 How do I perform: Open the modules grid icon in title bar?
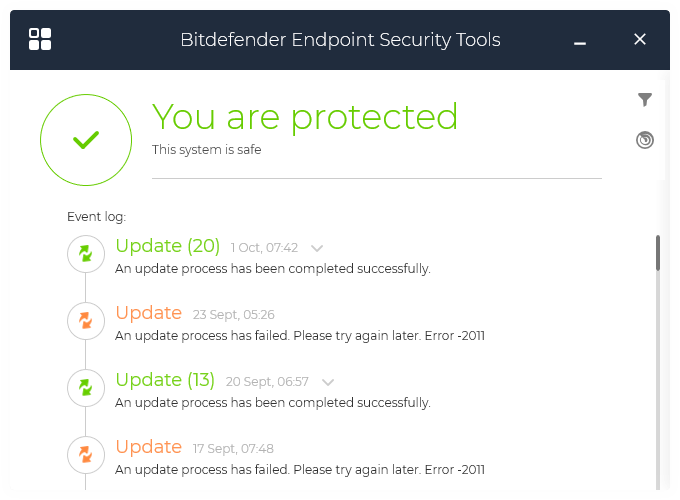(x=40, y=40)
